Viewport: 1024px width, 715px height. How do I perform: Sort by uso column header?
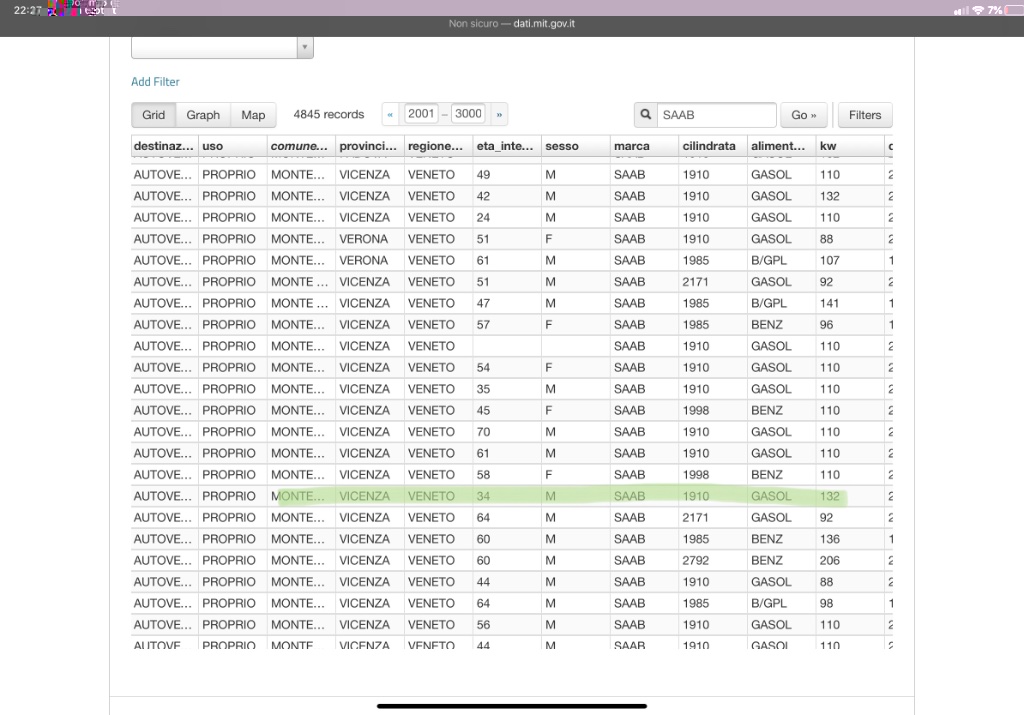[x=232, y=146]
